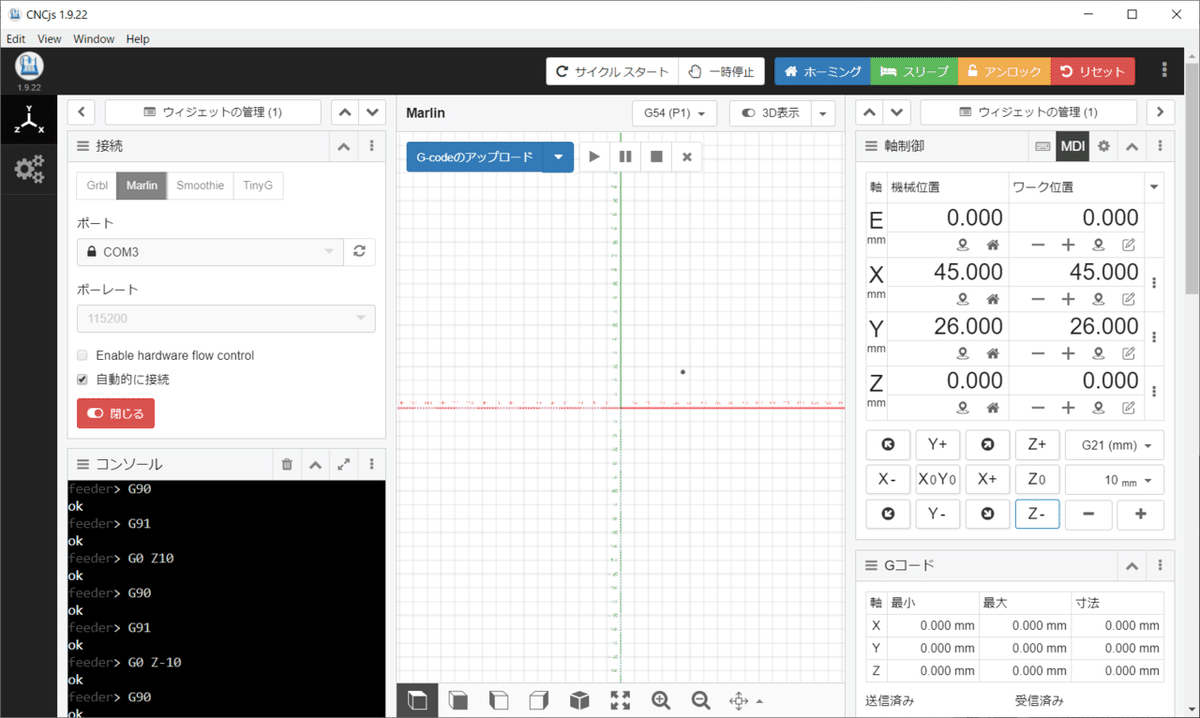Open the settings gears in the left sidebar
The image size is (1200, 718).
28,168
